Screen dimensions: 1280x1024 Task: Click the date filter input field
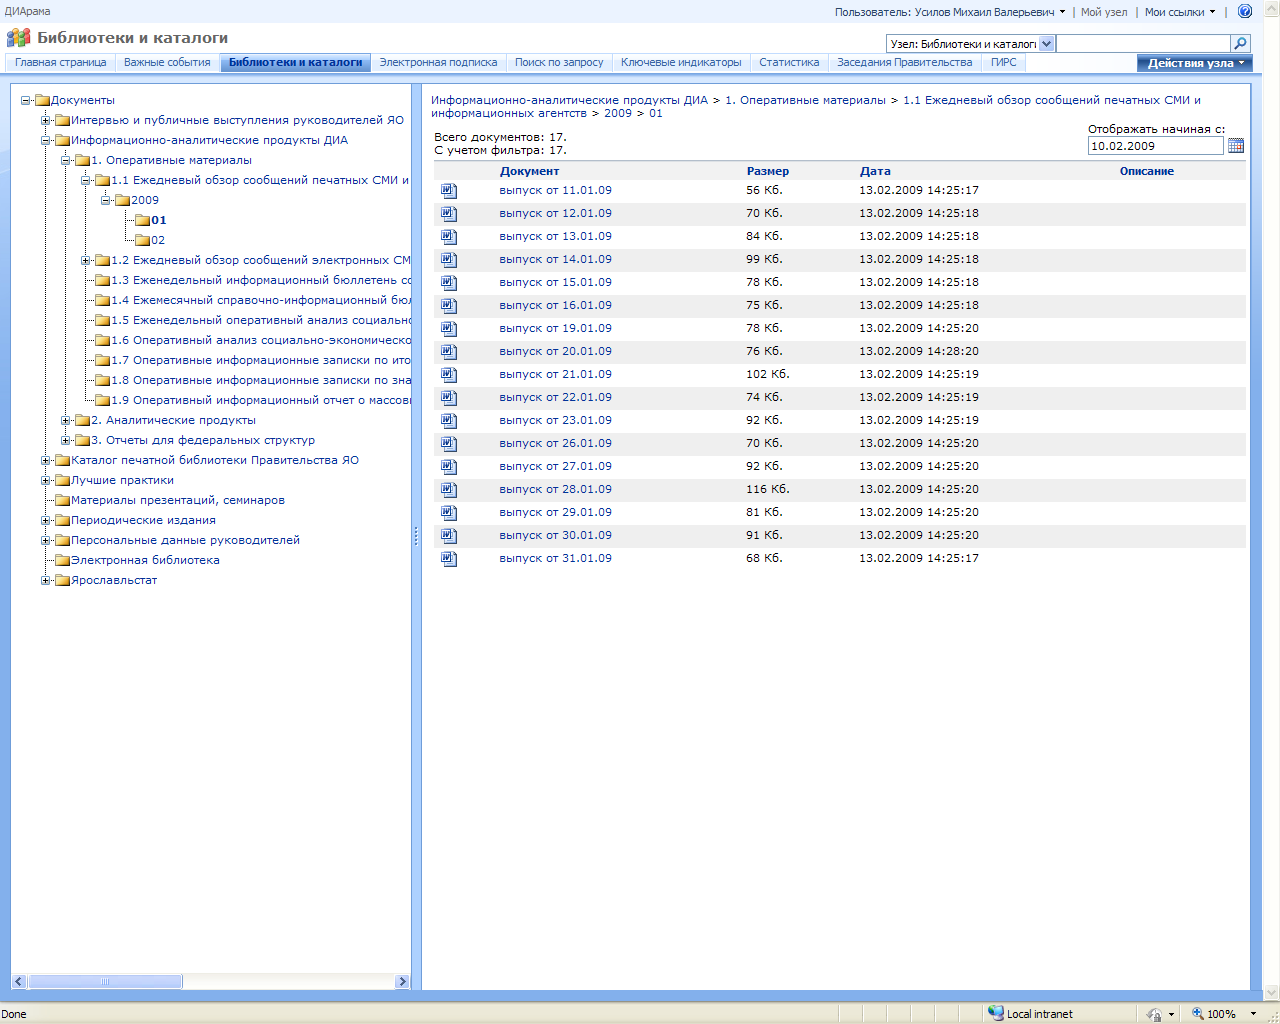(x=1155, y=146)
